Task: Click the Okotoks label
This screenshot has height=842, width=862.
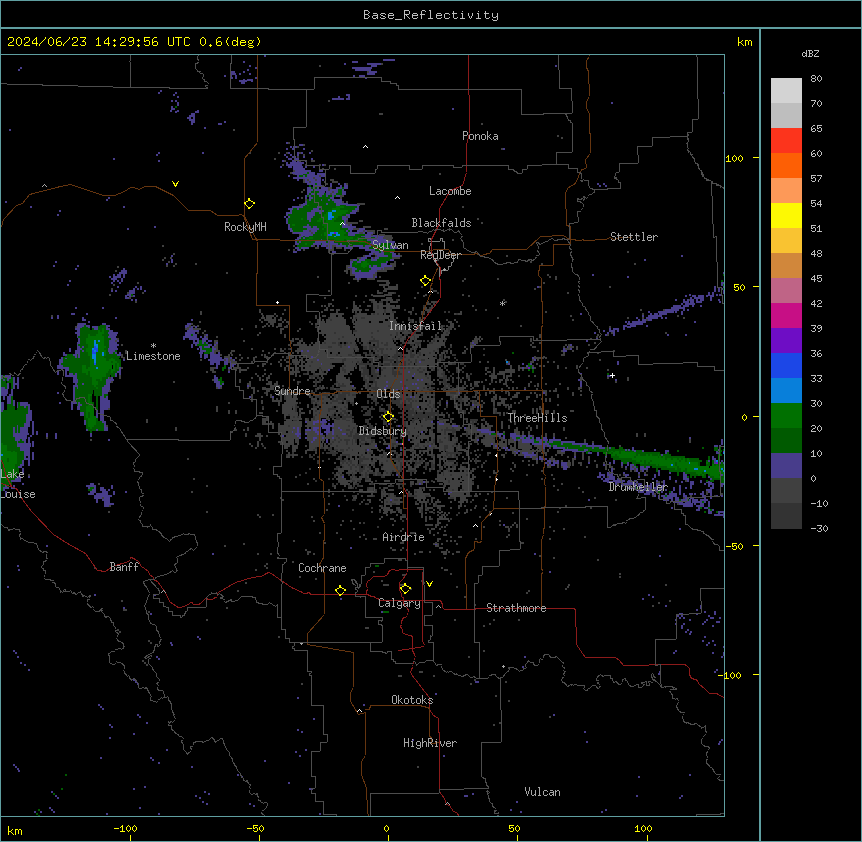Action: point(412,700)
